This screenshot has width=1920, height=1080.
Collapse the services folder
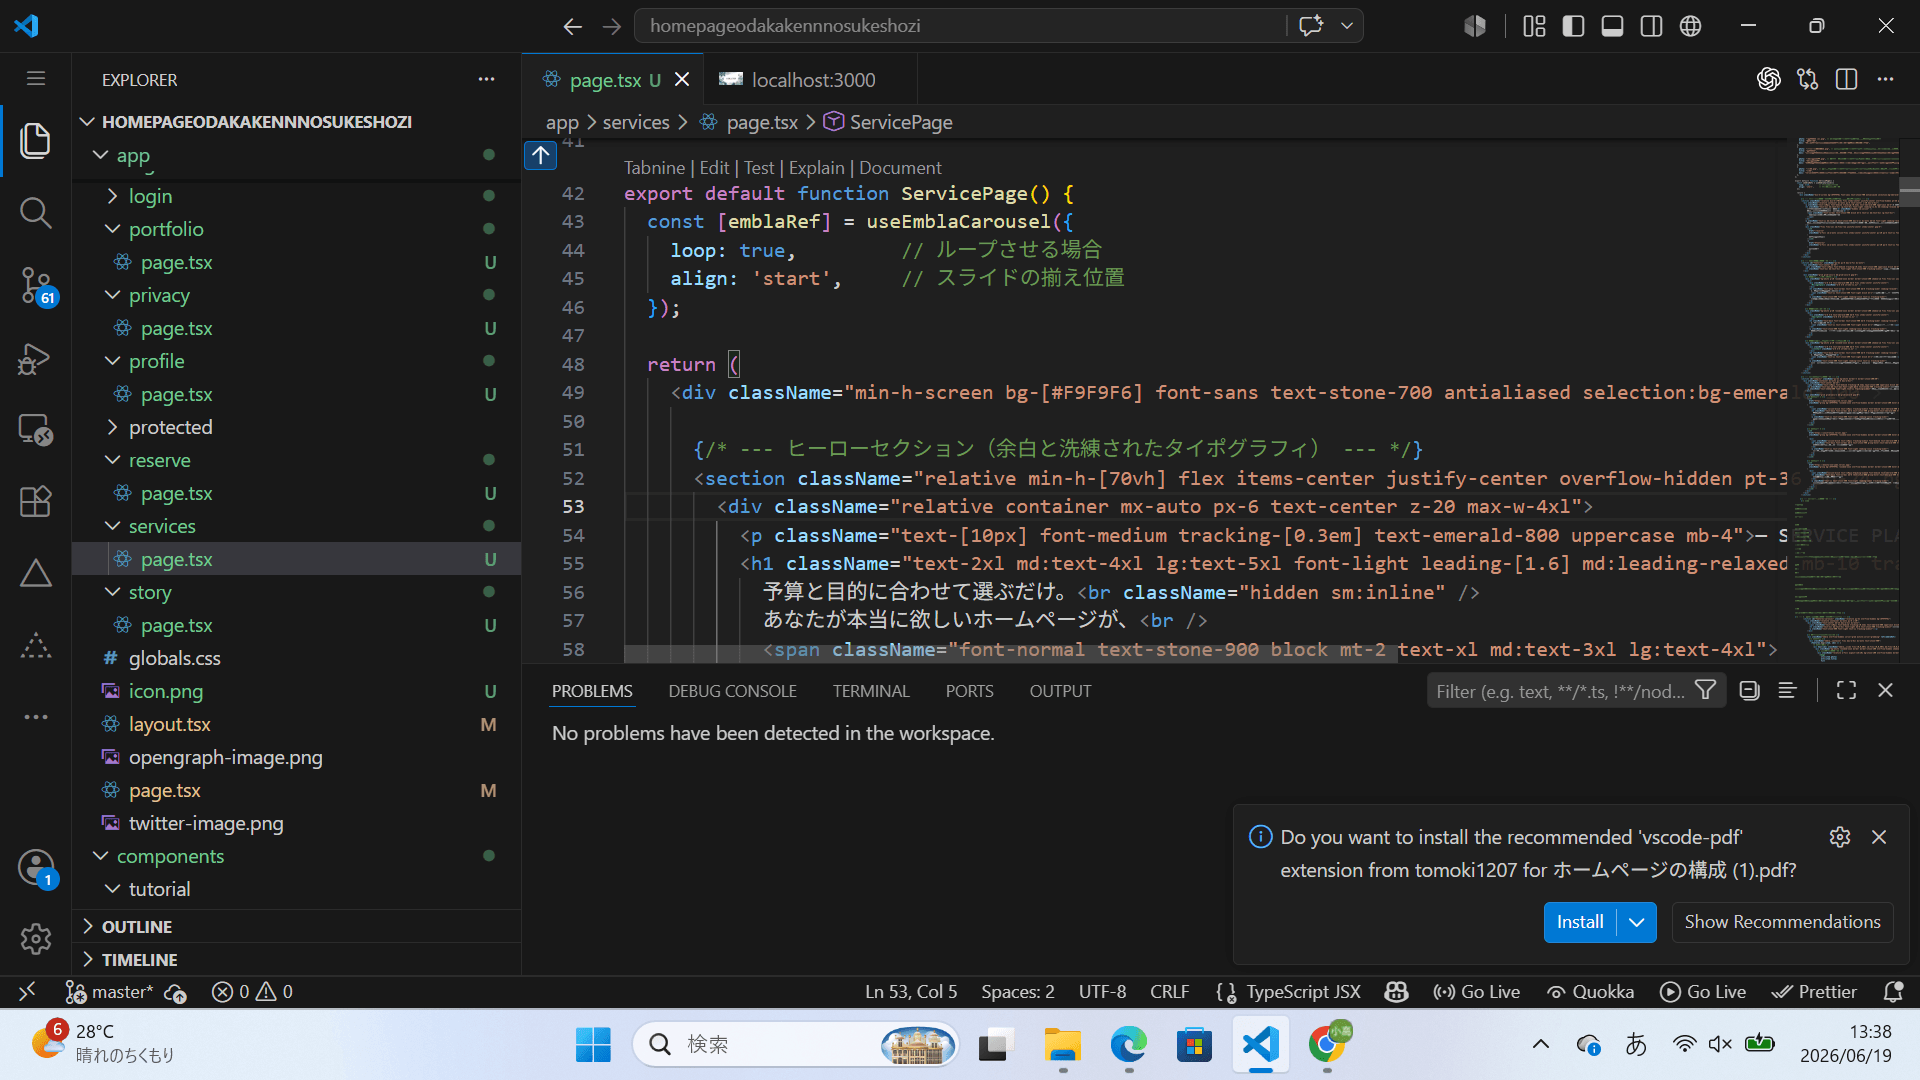[112, 526]
